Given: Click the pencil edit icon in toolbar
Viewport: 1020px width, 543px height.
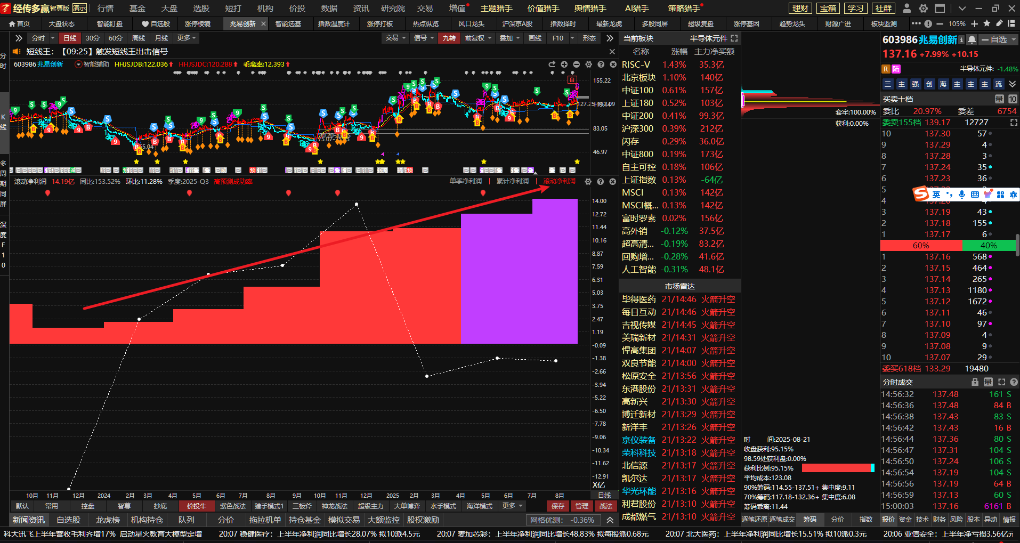Looking at the screenshot, I should (1000, 23).
